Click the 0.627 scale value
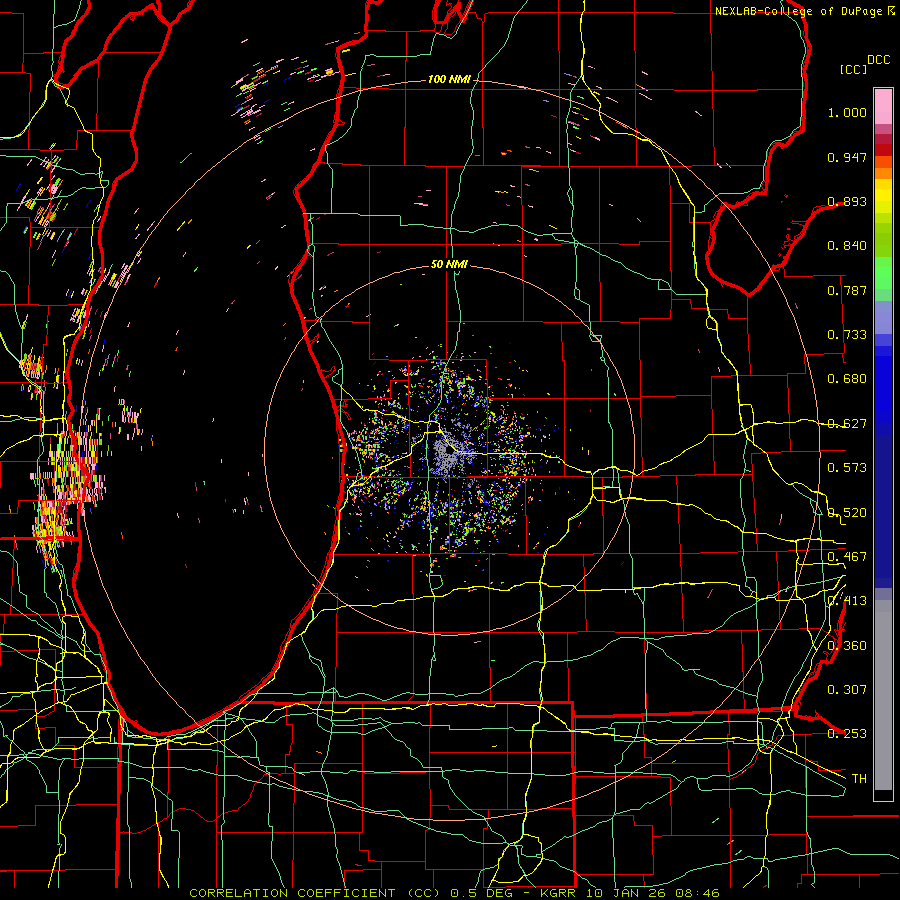Viewport: 900px width, 900px height. click(847, 424)
